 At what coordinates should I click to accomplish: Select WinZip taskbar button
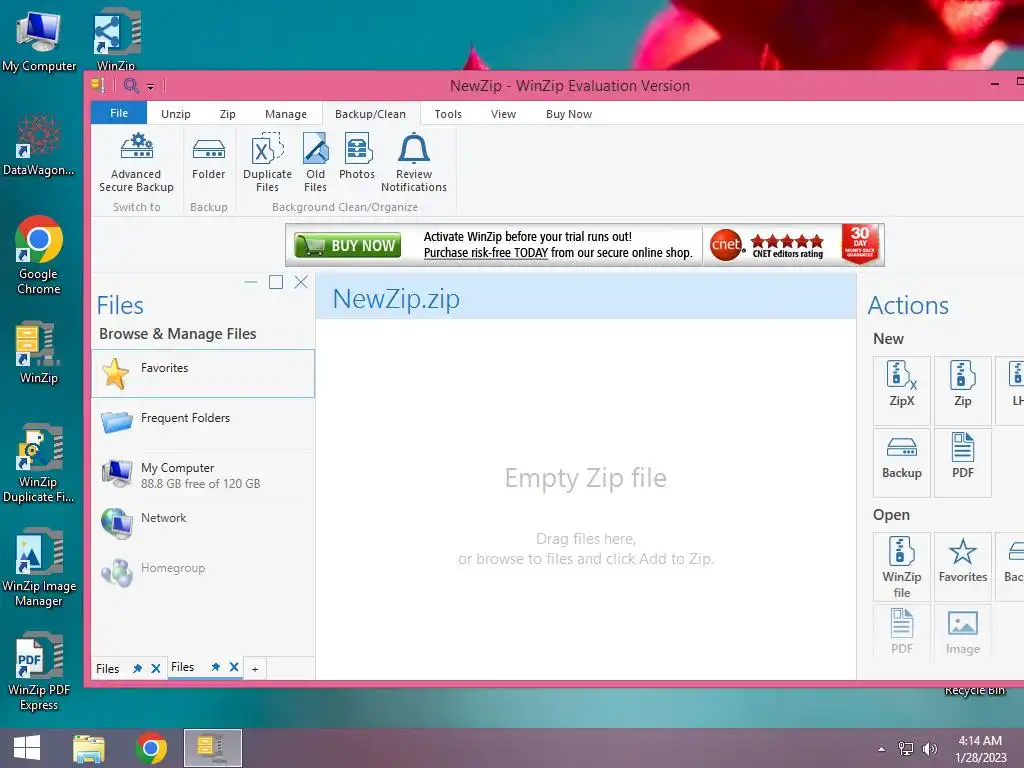click(x=213, y=748)
